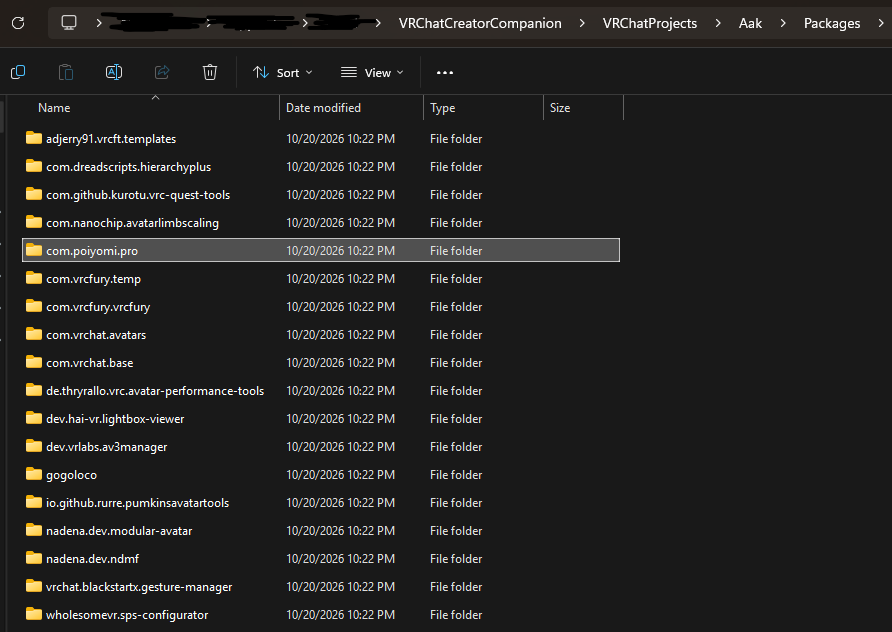The image size is (892, 632).
Task: Click the vrchat.blackstartx.gesture-manager folder name
Action: pos(139,587)
